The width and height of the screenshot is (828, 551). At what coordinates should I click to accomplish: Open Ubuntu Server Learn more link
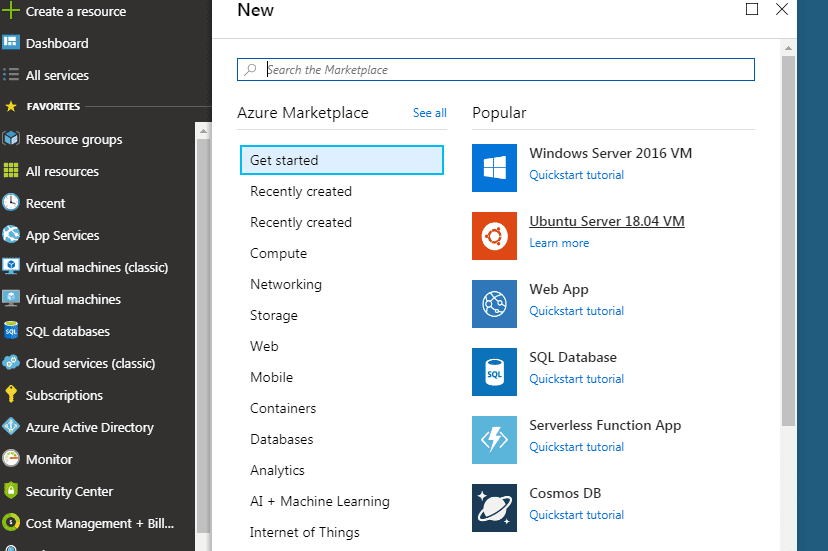[559, 243]
